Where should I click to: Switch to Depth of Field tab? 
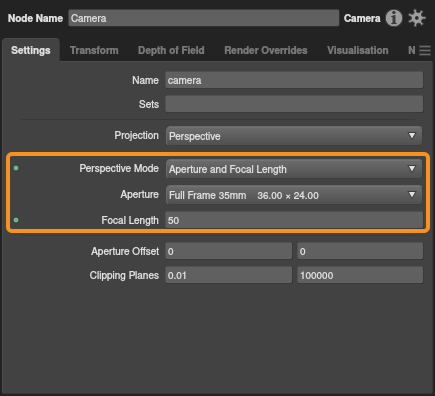[171, 50]
